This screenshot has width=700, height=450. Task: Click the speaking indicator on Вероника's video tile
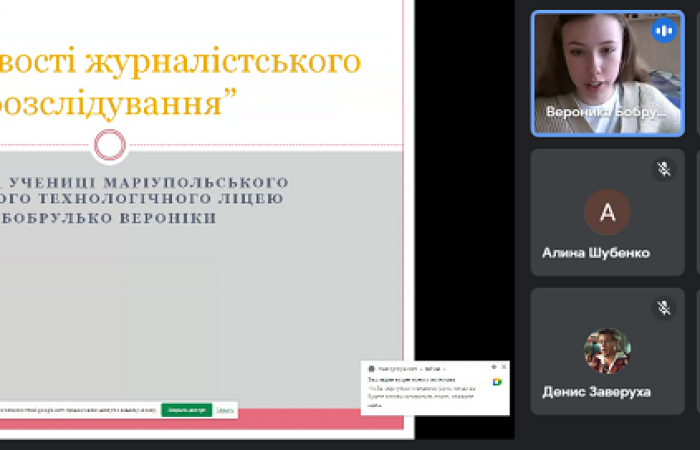pyautogui.click(x=664, y=31)
